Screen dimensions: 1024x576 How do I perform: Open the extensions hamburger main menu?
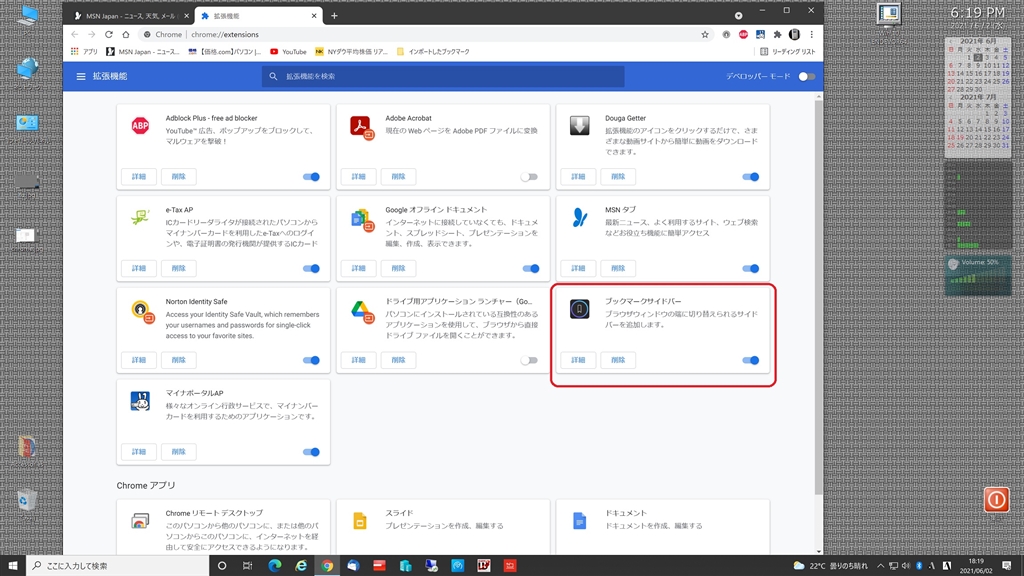[81, 76]
